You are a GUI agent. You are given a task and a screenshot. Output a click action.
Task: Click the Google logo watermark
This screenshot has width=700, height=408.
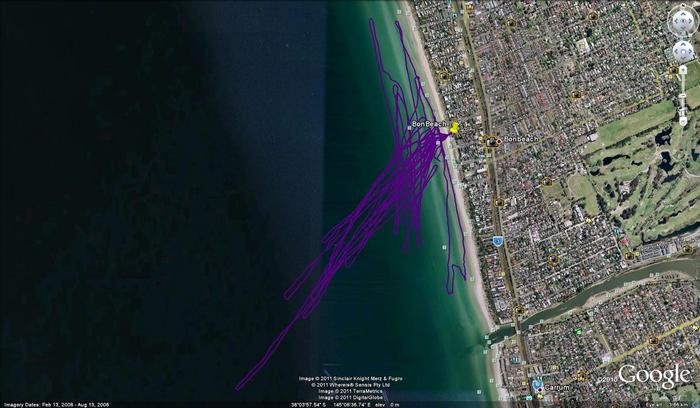[654, 377]
